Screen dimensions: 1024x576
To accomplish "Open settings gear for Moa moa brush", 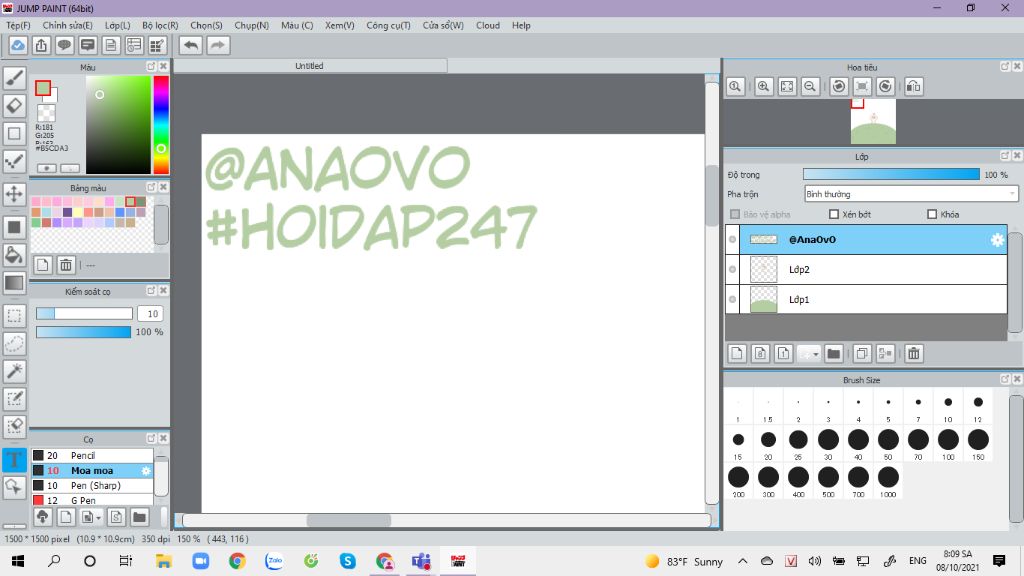I will [x=146, y=471].
